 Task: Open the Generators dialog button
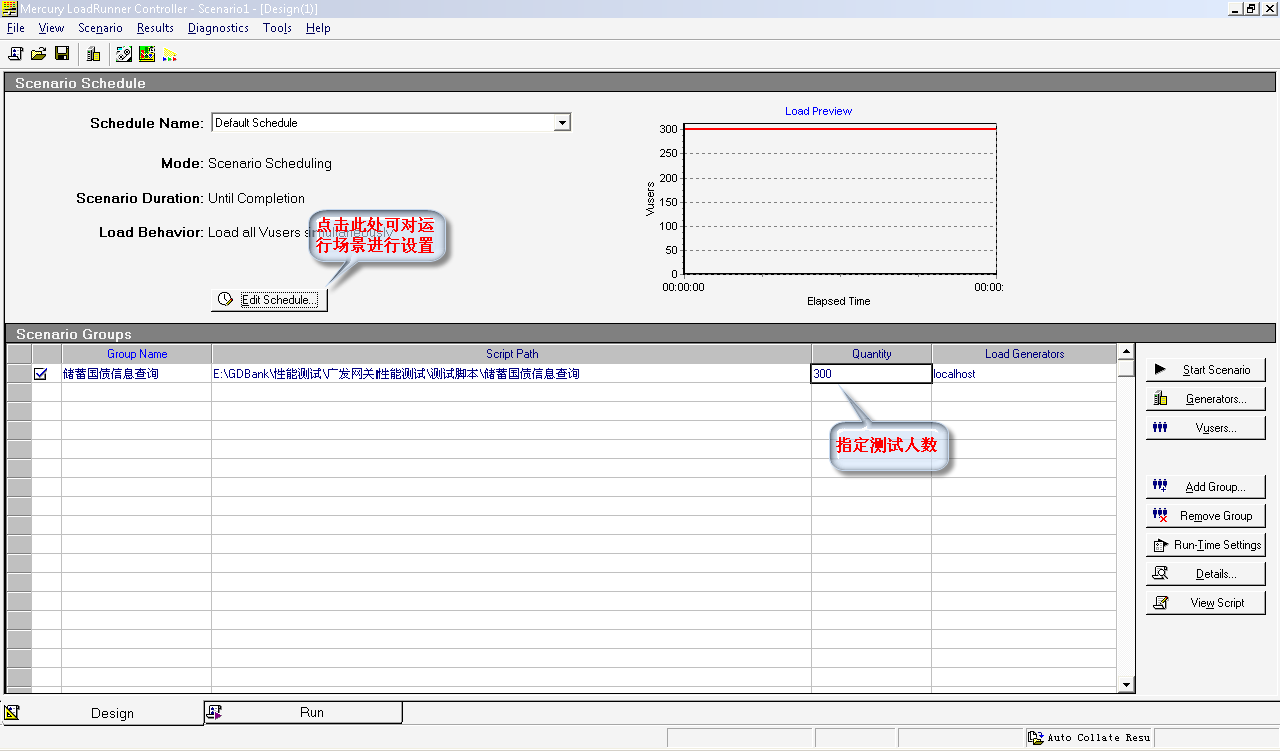click(x=1205, y=399)
